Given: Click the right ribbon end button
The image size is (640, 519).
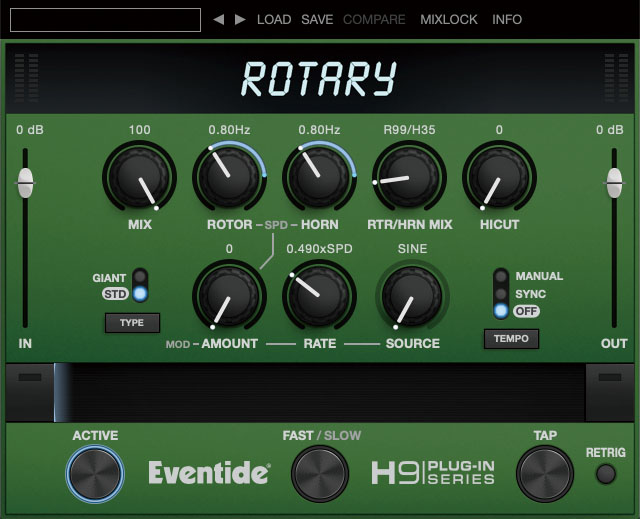Looking at the screenshot, I should pos(610,393).
